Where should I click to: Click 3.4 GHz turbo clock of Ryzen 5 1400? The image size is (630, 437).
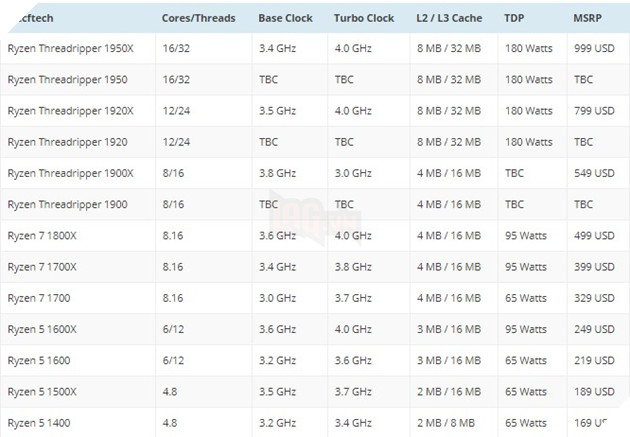point(353,423)
